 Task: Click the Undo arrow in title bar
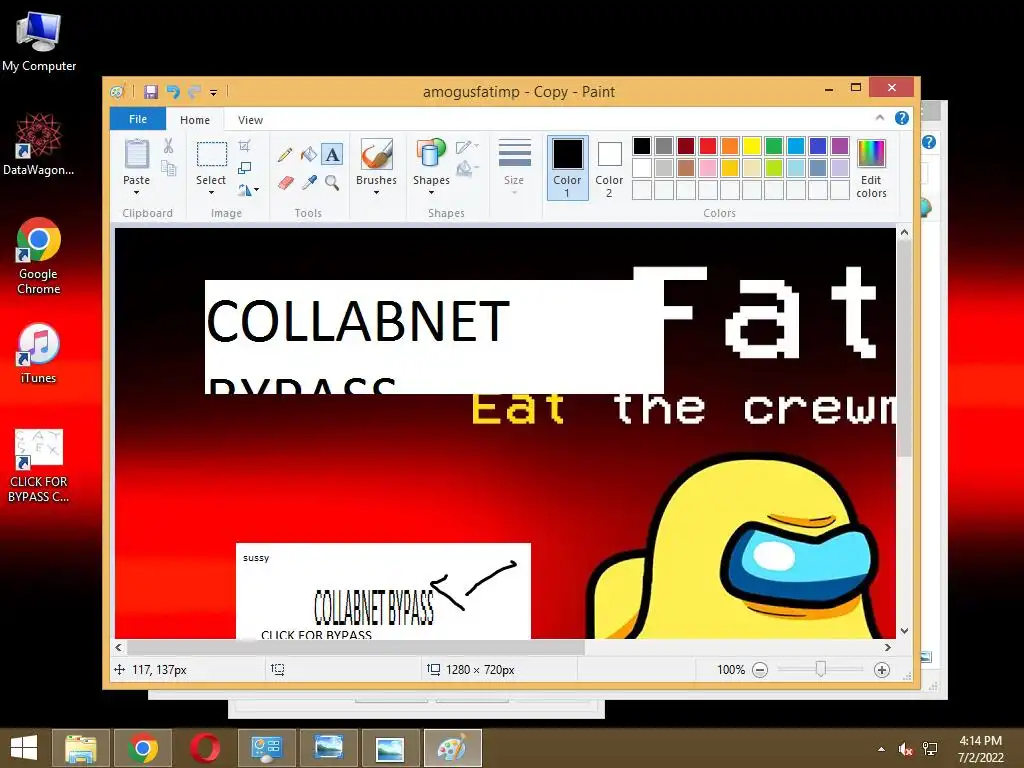click(173, 92)
